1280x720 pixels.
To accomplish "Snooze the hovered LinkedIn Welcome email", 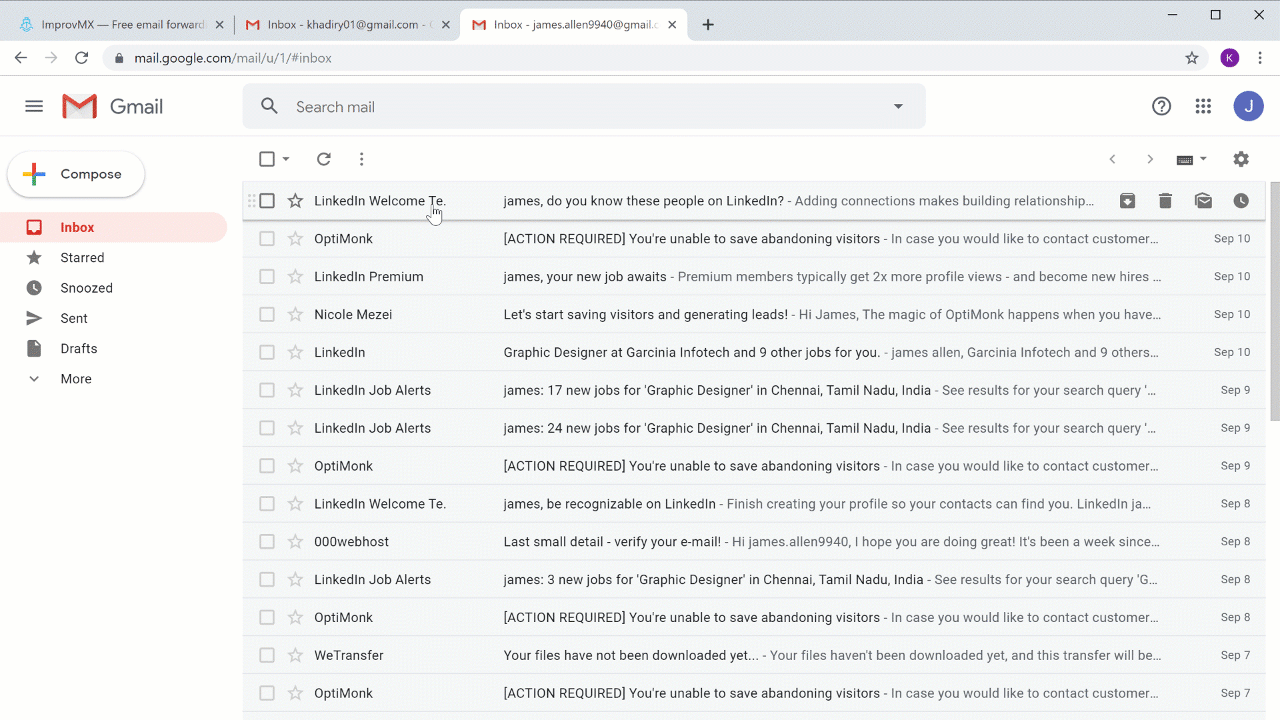I will click(x=1241, y=201).
